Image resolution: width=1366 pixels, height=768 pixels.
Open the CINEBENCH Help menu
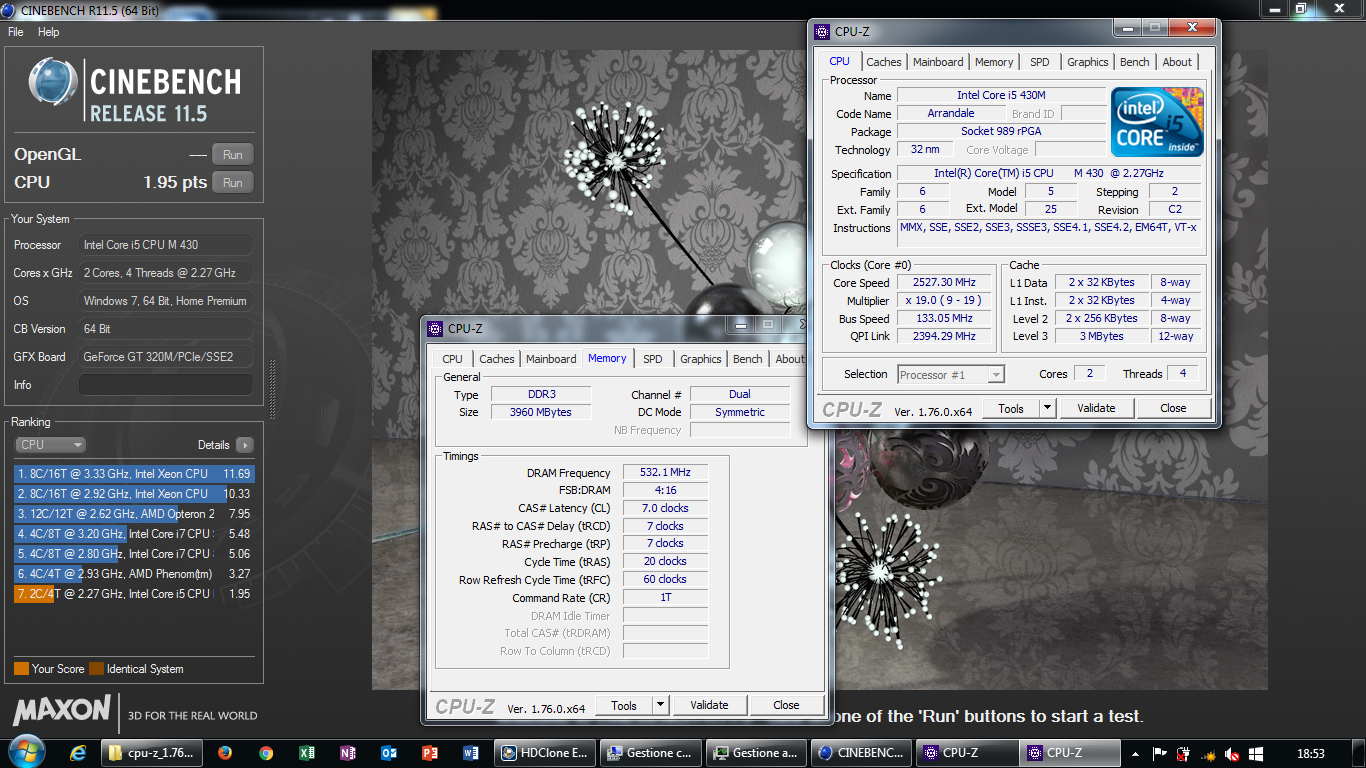pos(49,32)
